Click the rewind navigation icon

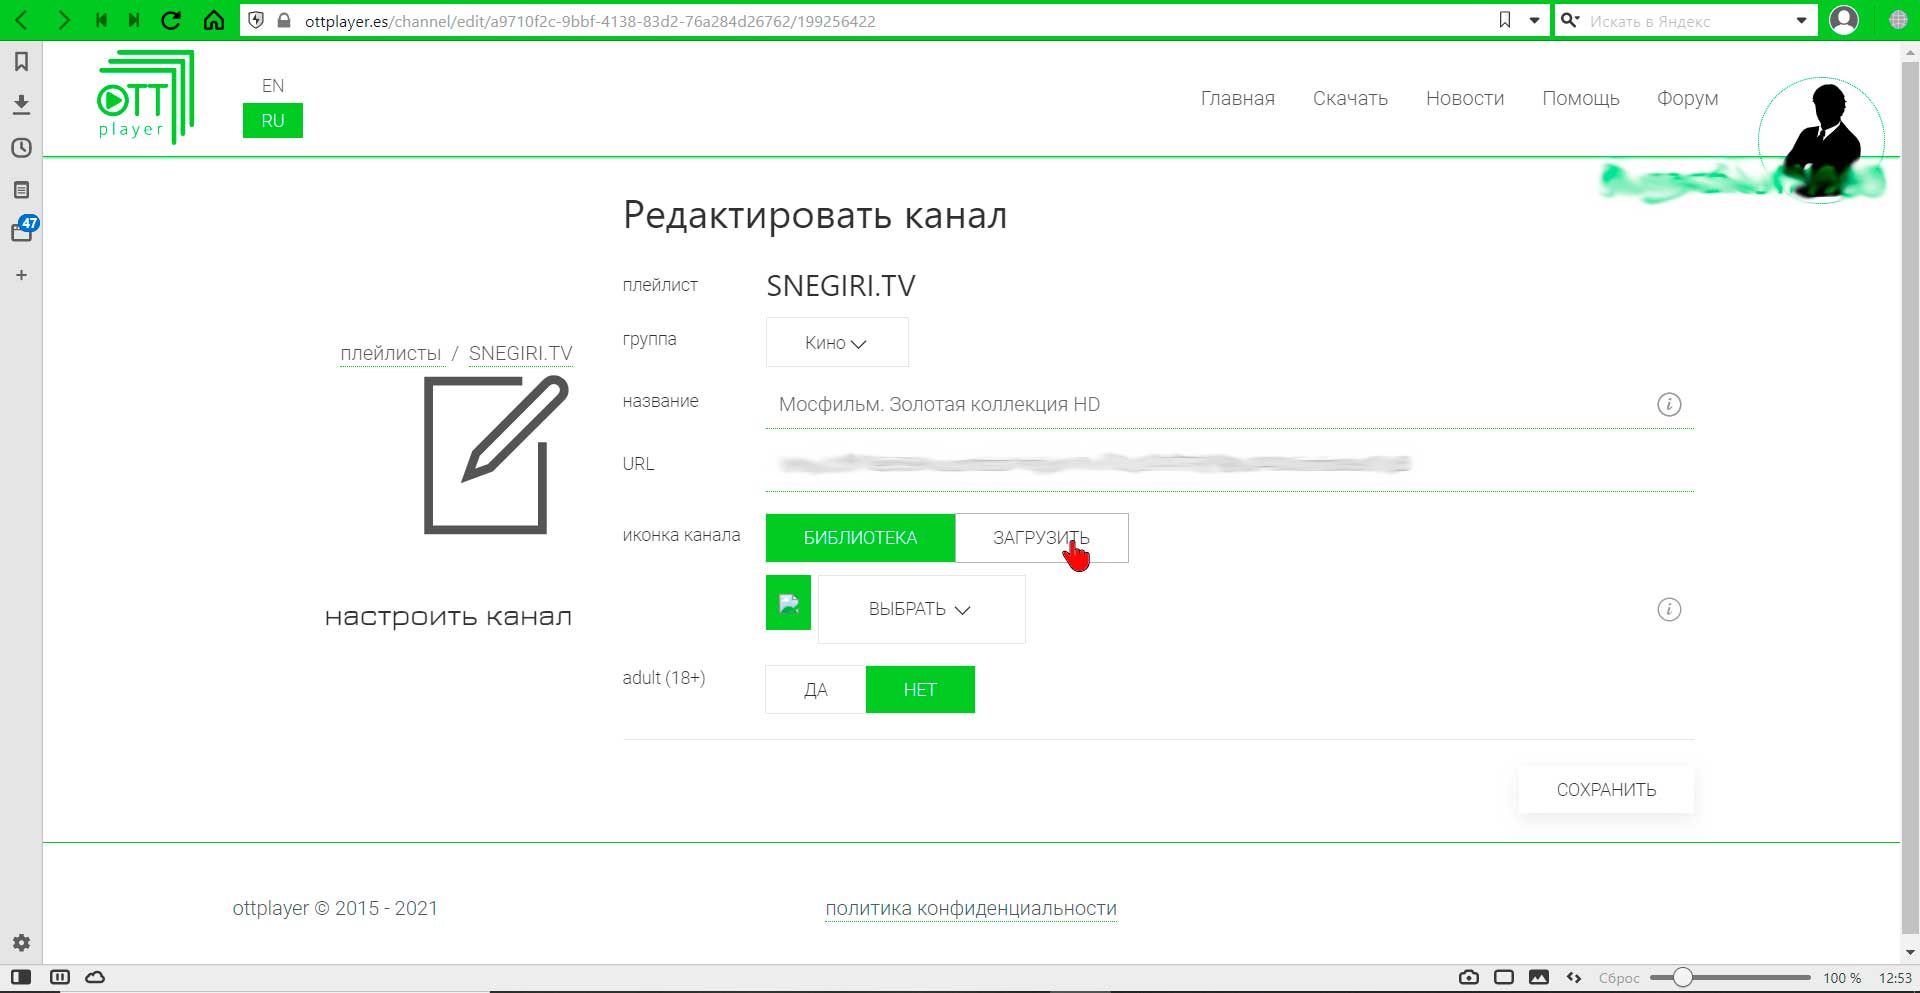pyautogui.click(x=101, y=20)
